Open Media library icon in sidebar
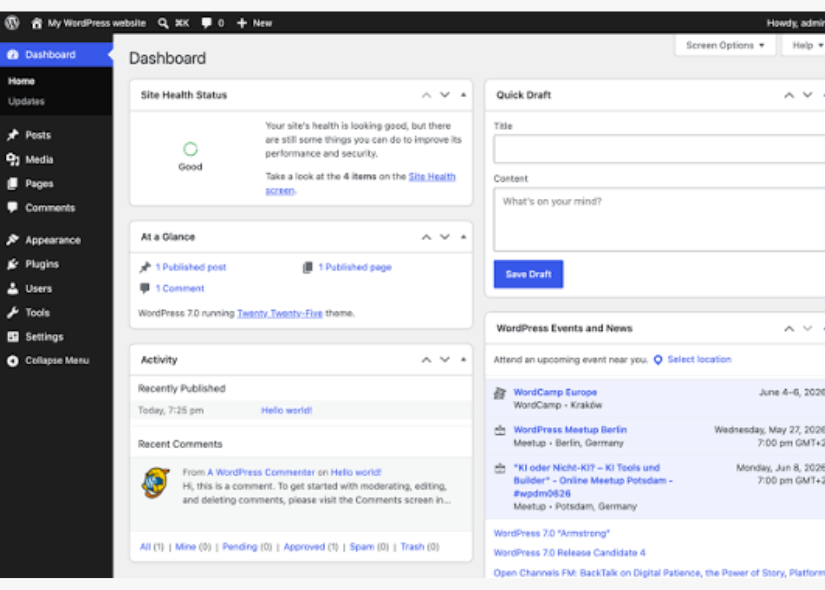The height and width of the screenshot is (590, 825). (x=13, y=159)
